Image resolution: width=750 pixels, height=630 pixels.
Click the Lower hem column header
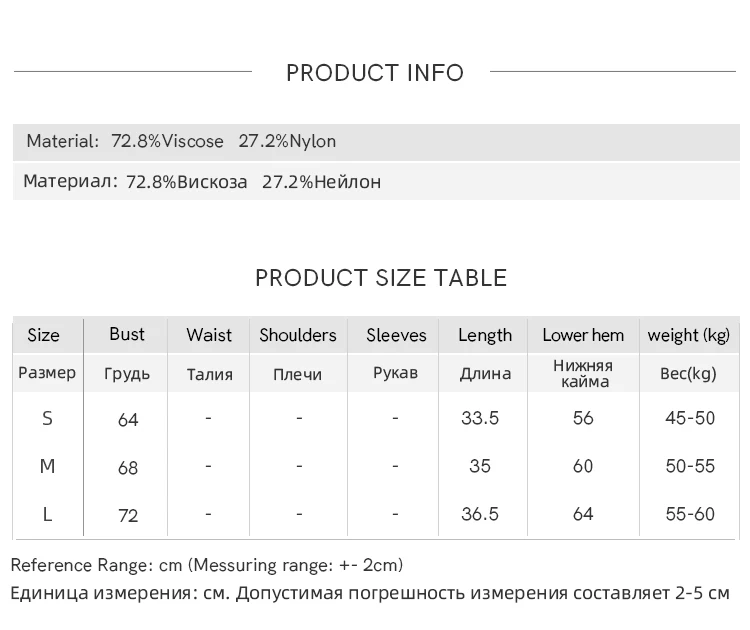click(x=583, y=335)
